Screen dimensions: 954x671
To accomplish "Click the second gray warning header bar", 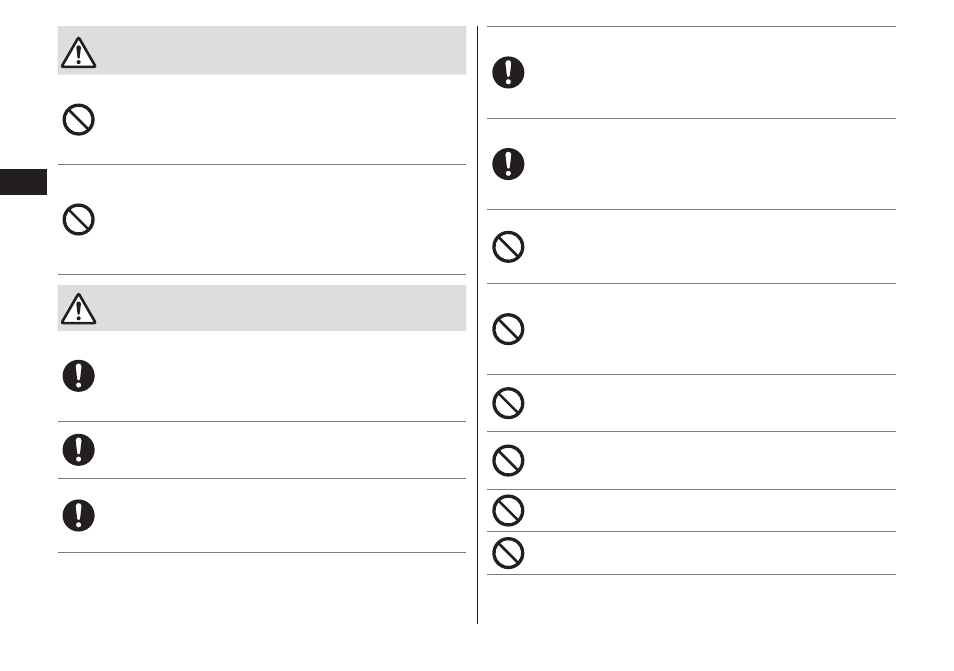I will tap(262, 308).
